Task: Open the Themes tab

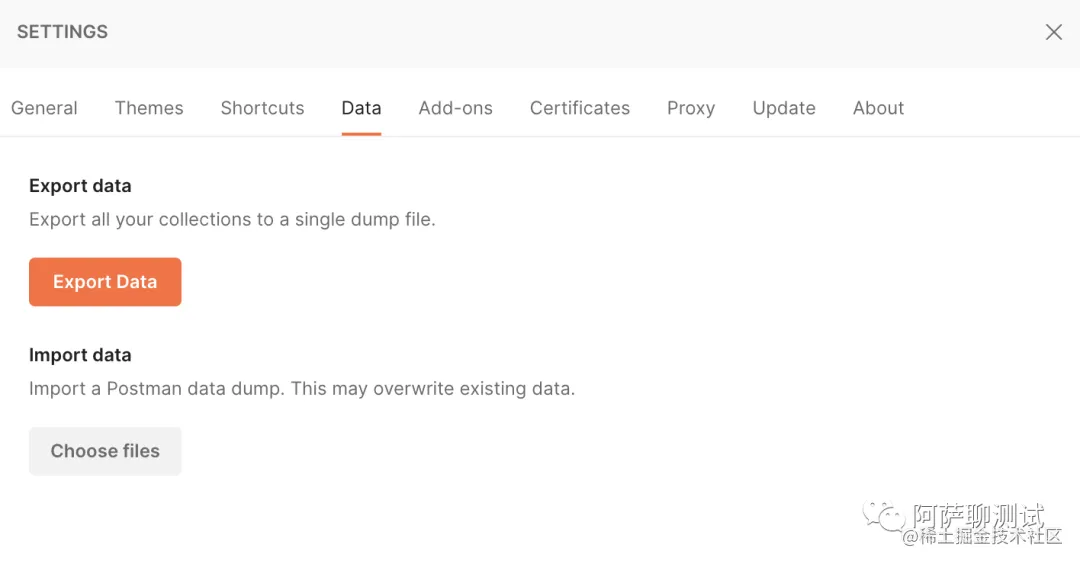Action: tap(149, 108)
